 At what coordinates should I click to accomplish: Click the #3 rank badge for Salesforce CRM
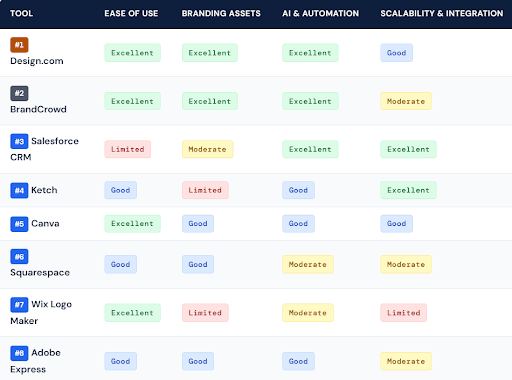point(19,141)
